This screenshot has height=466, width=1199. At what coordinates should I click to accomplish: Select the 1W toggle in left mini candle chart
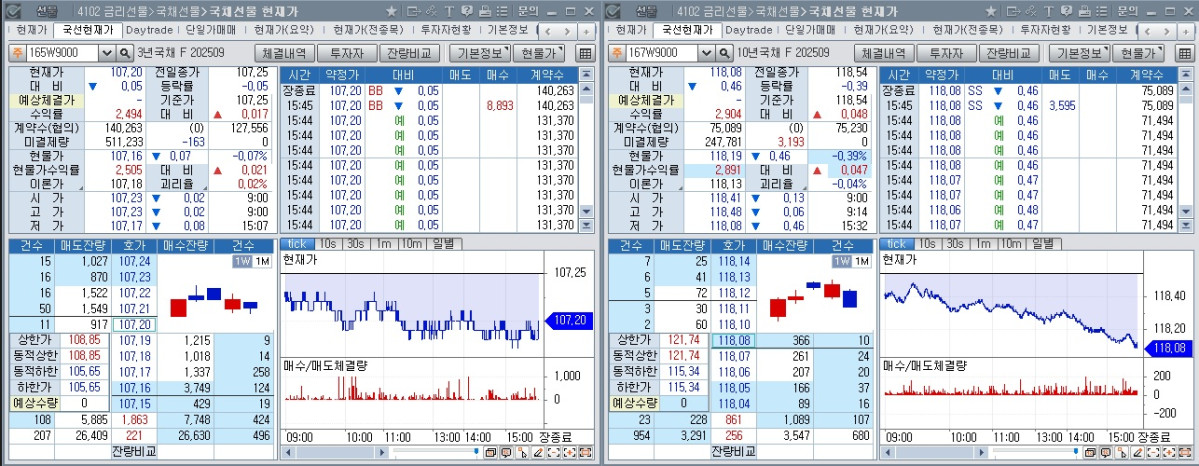click(243, 261)
